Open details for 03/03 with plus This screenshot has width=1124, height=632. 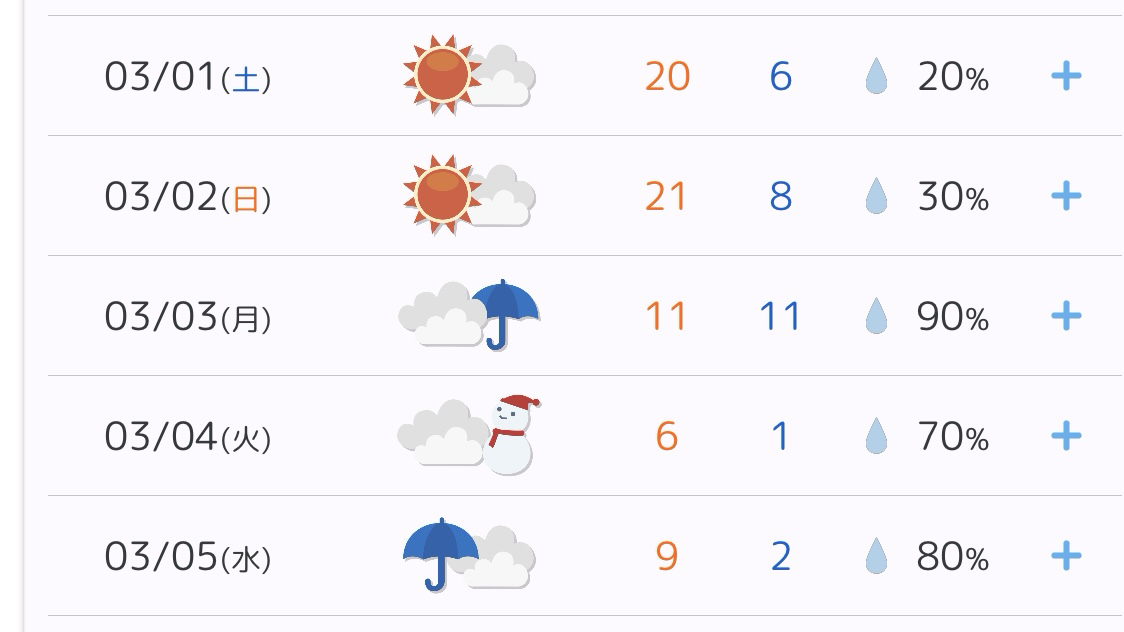click(x=1066, y=316)
